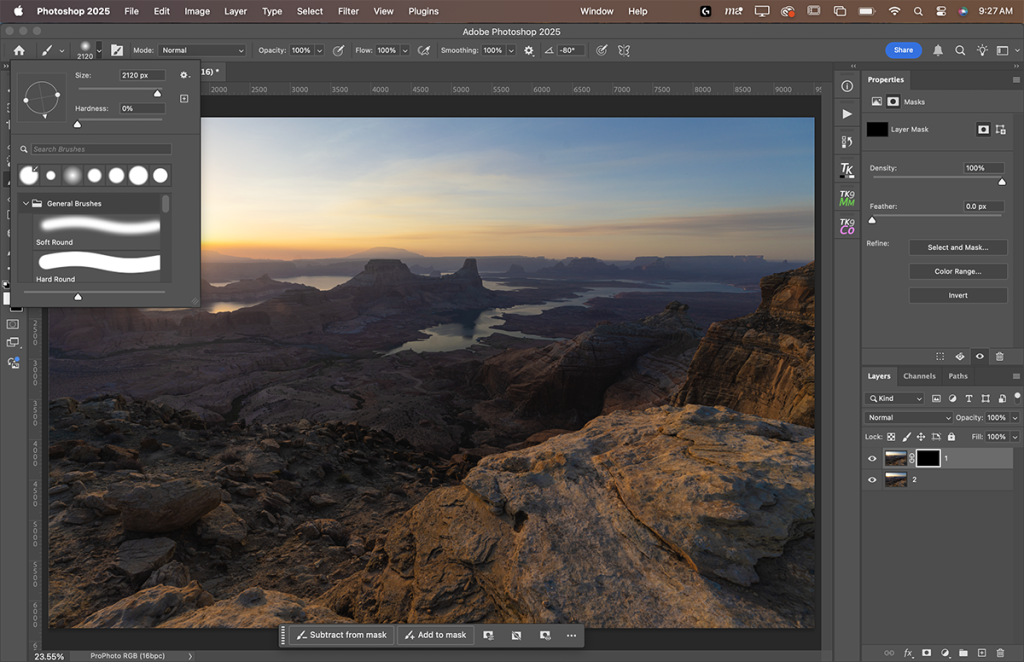Click the Select and Mask button

(x=957, y=247)
